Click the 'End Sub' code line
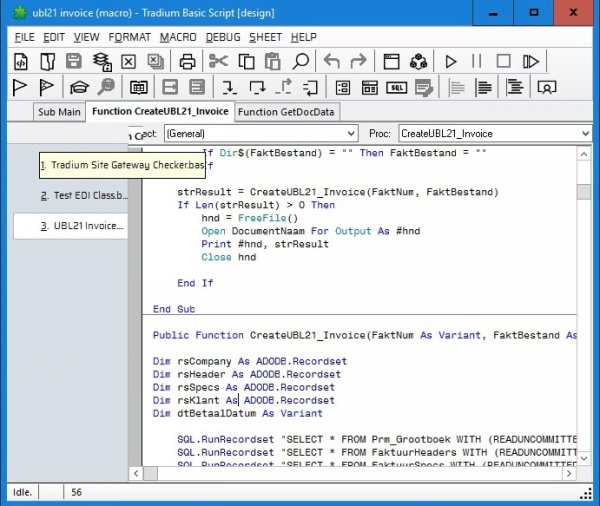 click(x=174, y=309)
